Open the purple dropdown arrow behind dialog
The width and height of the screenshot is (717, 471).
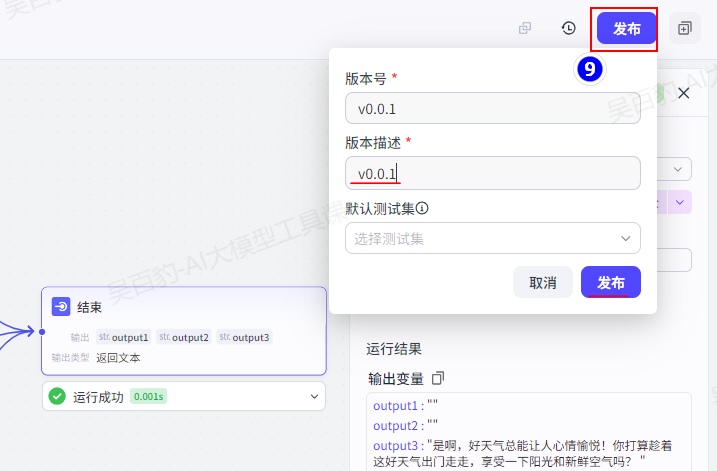[682, 203]
